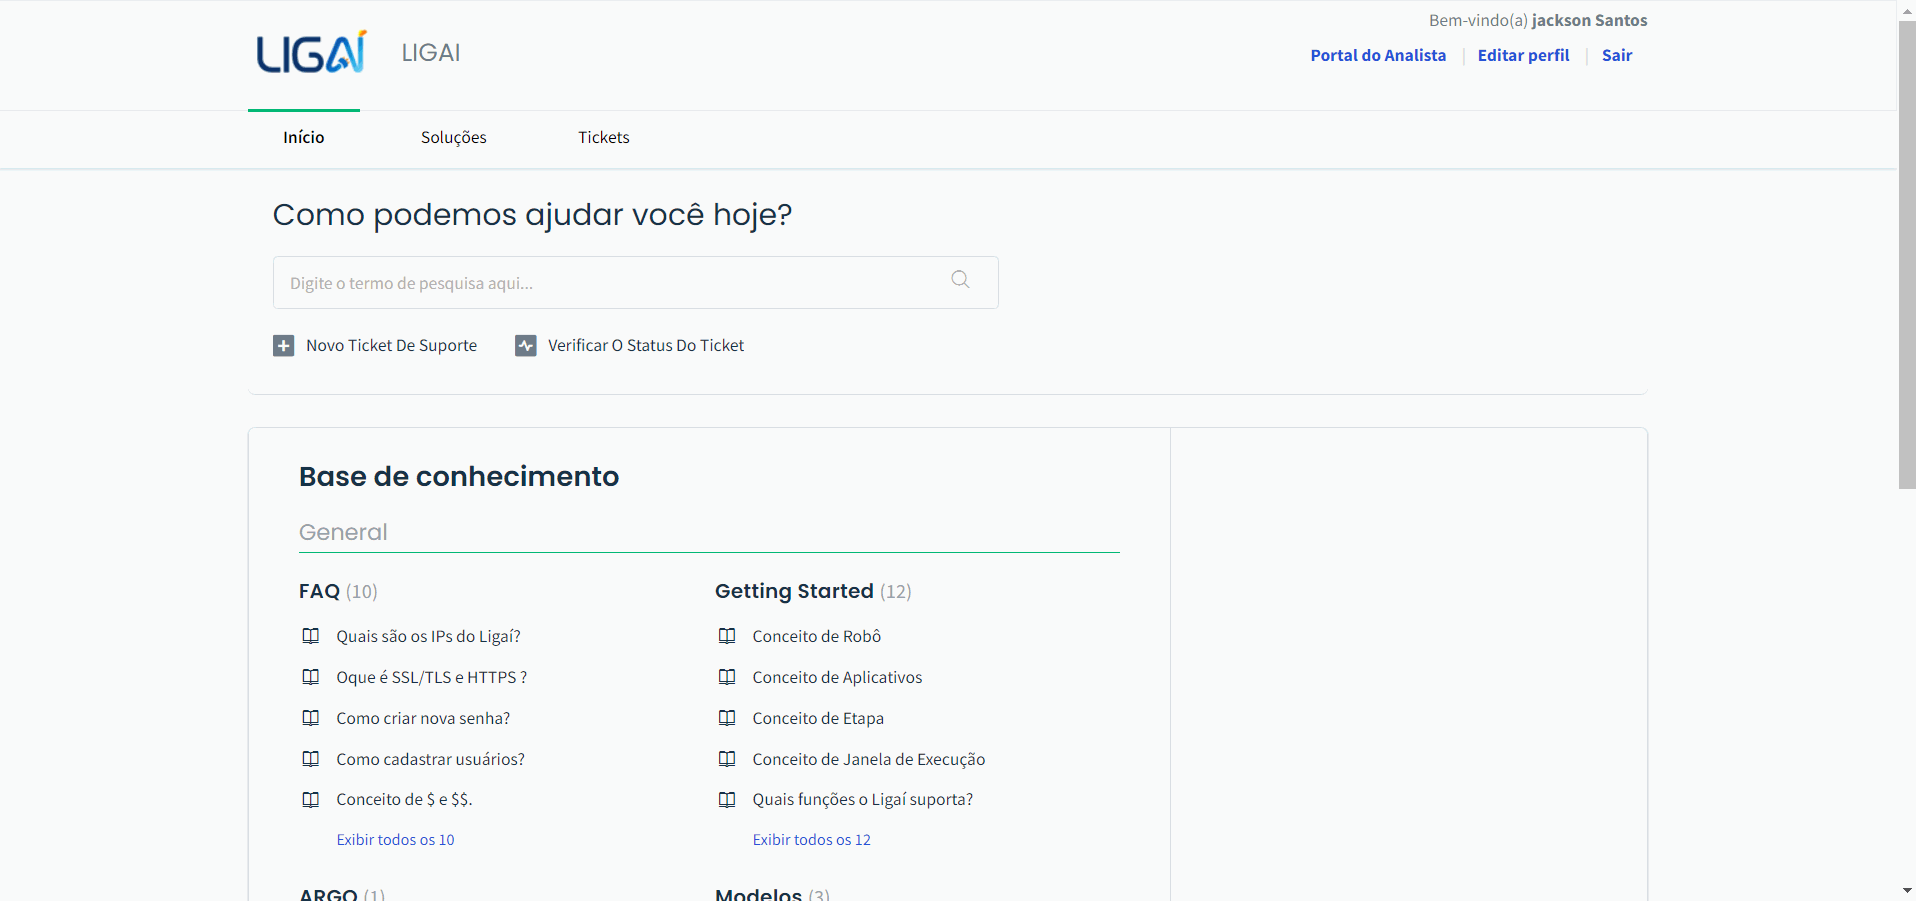
Task: Create a Novo Ticket De Suporte
Action: tap(391, 346)
